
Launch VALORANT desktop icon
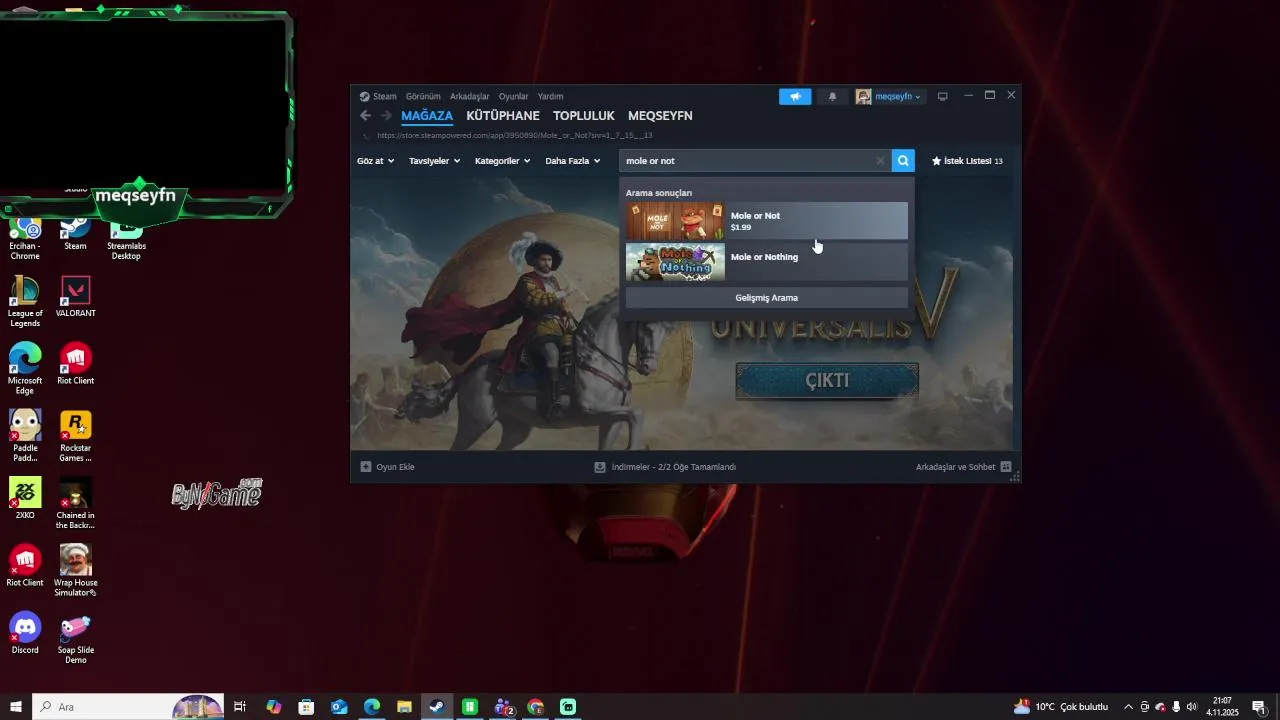pyautogui.click(x=75, y=297)
